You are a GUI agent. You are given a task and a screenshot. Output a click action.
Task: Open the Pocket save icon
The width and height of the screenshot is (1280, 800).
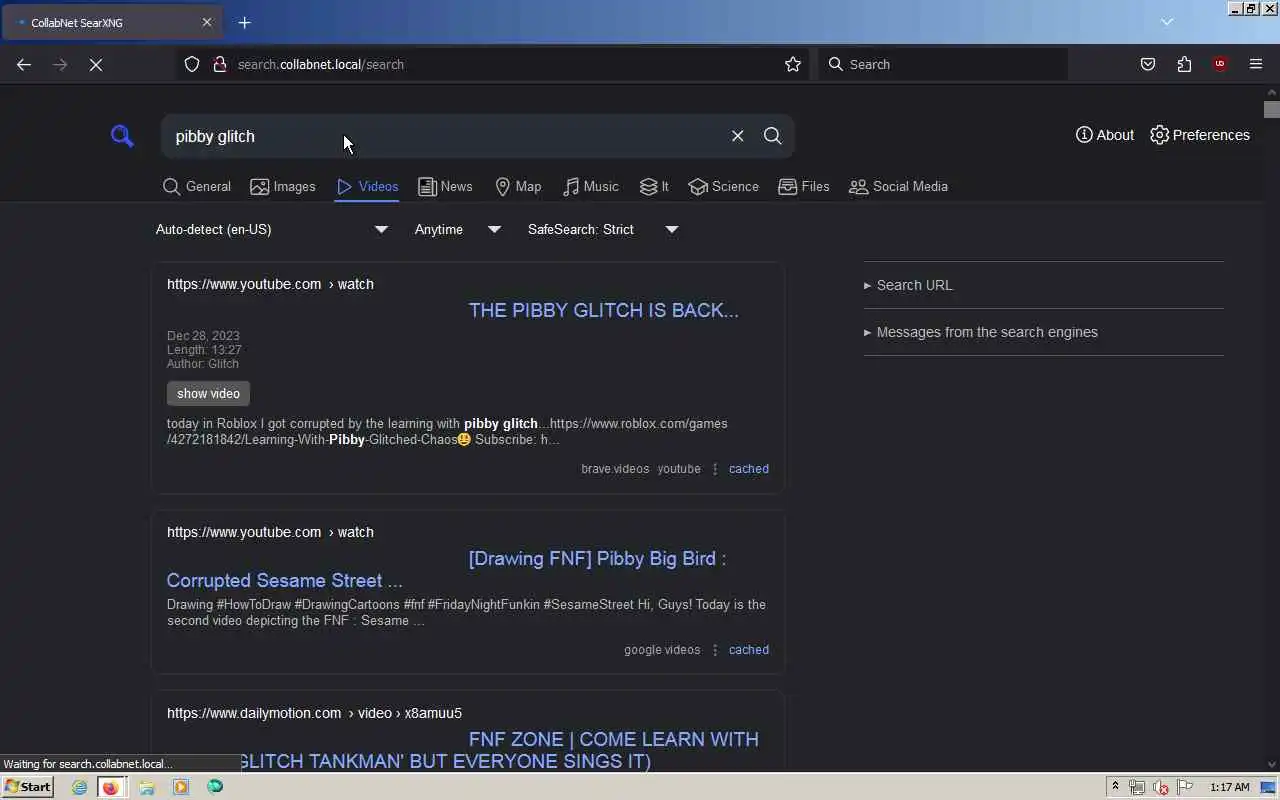1148,64
